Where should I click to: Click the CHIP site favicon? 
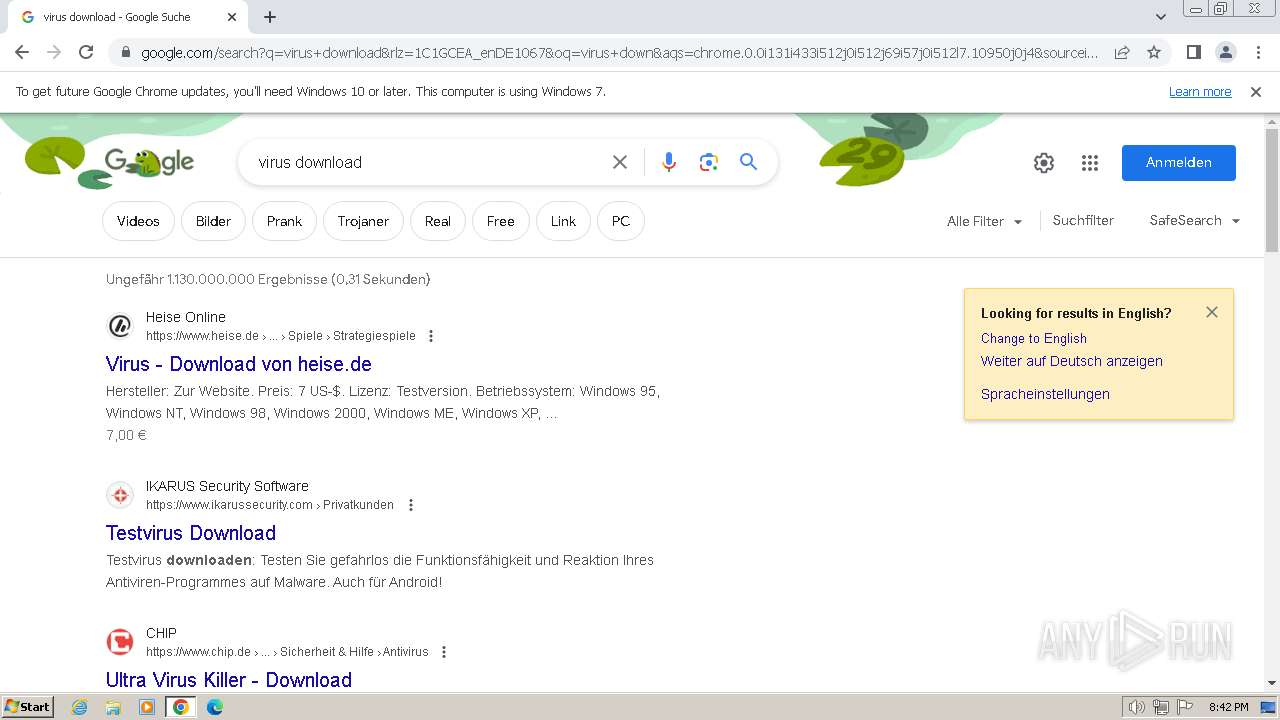120,641
